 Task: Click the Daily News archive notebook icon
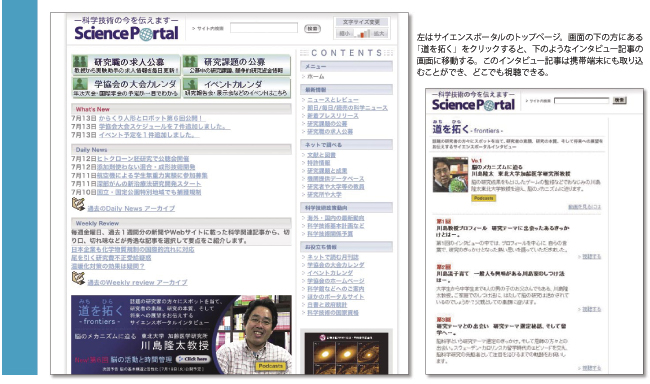78,204
